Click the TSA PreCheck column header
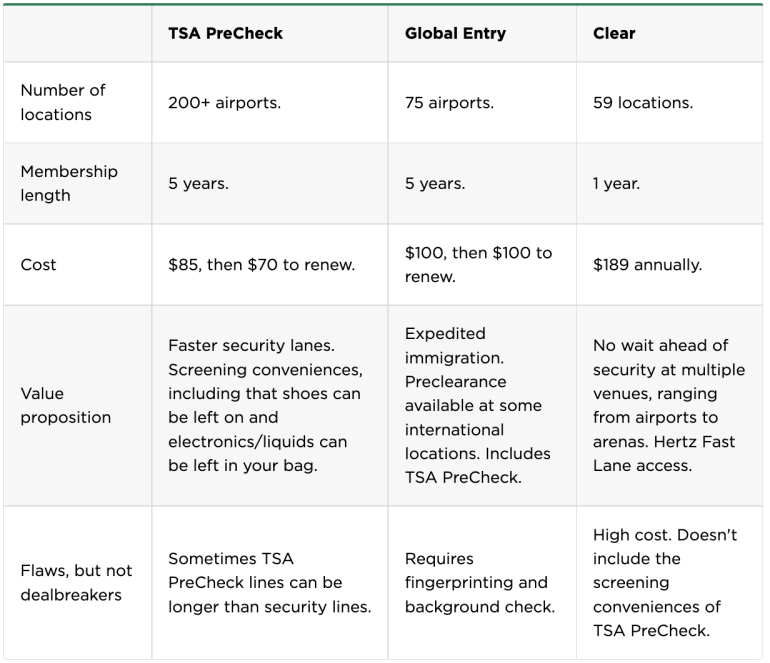 225,33
